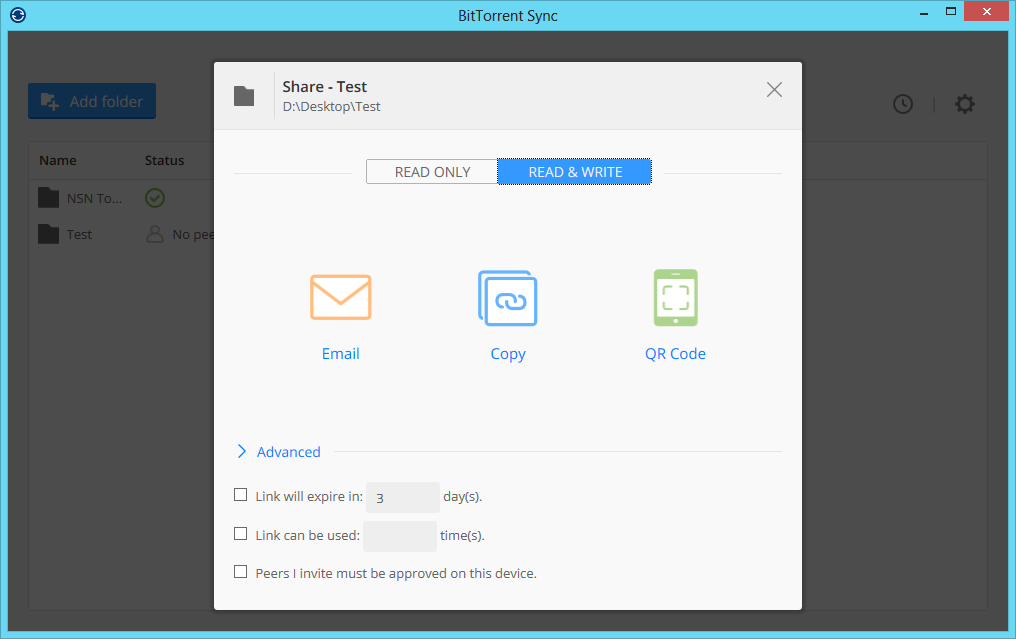Click the NSN To... folder icon

click(49, 198)
